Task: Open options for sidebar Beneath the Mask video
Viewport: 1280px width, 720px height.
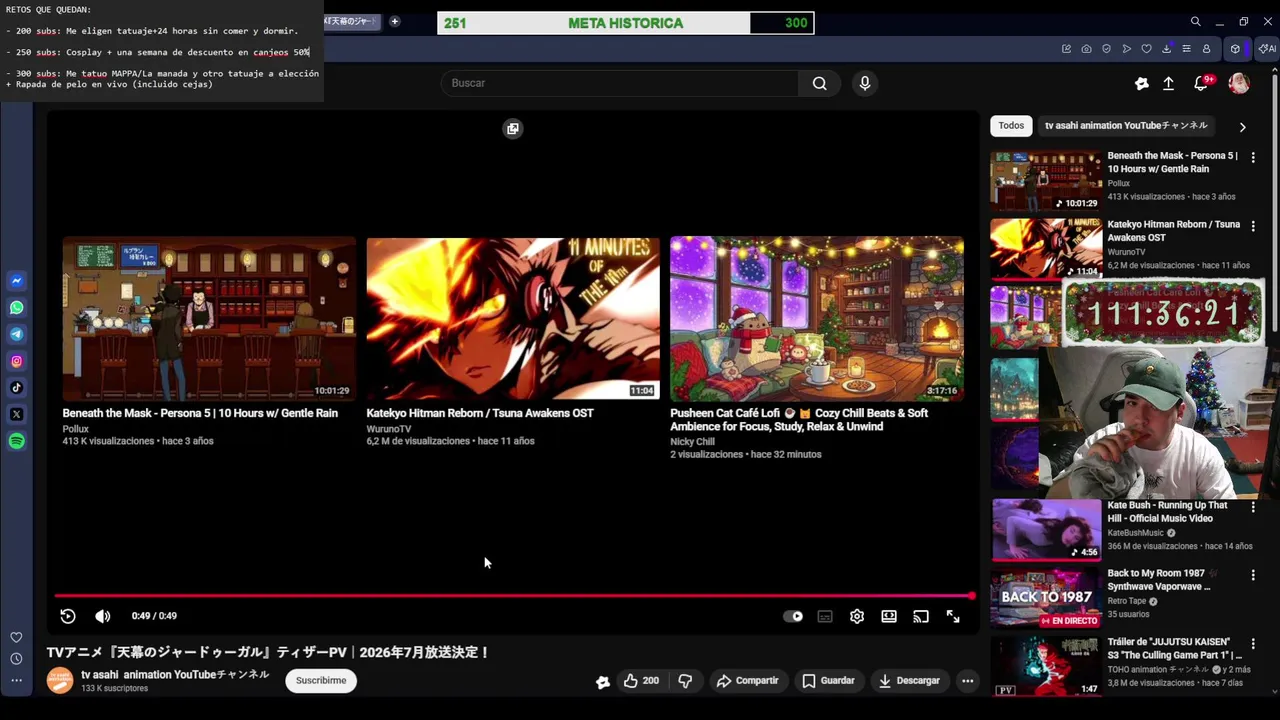Action: pyautogui.click(x=1252, y=157)
